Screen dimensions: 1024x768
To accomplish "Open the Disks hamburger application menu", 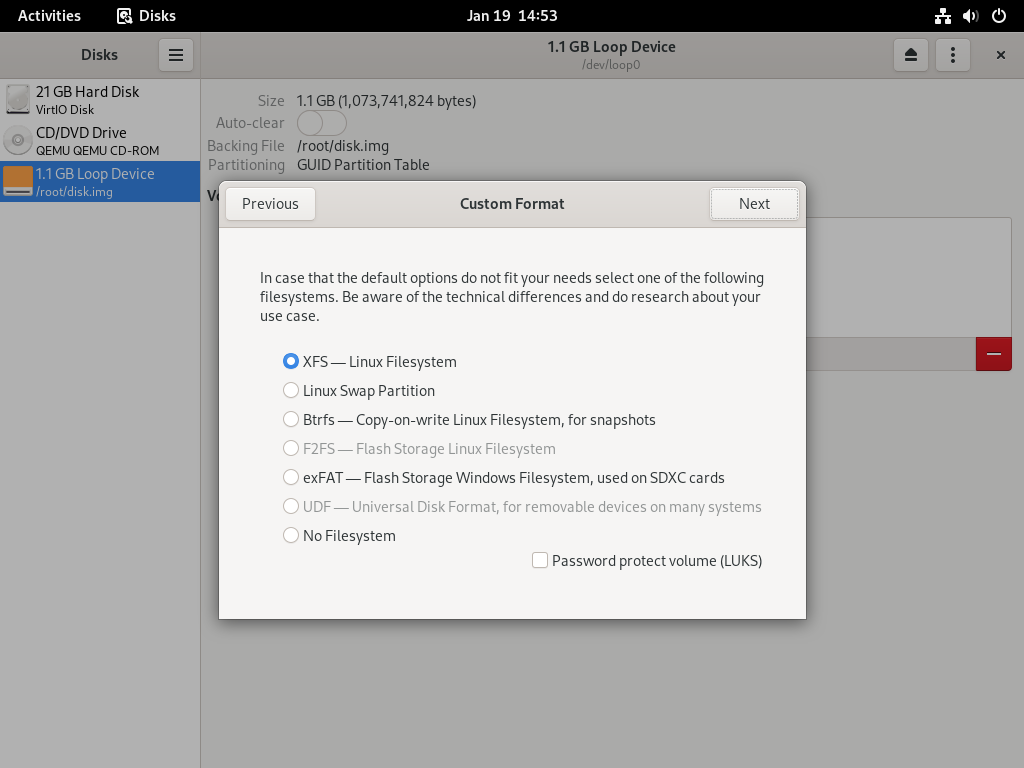I will [x=176, y=55].
